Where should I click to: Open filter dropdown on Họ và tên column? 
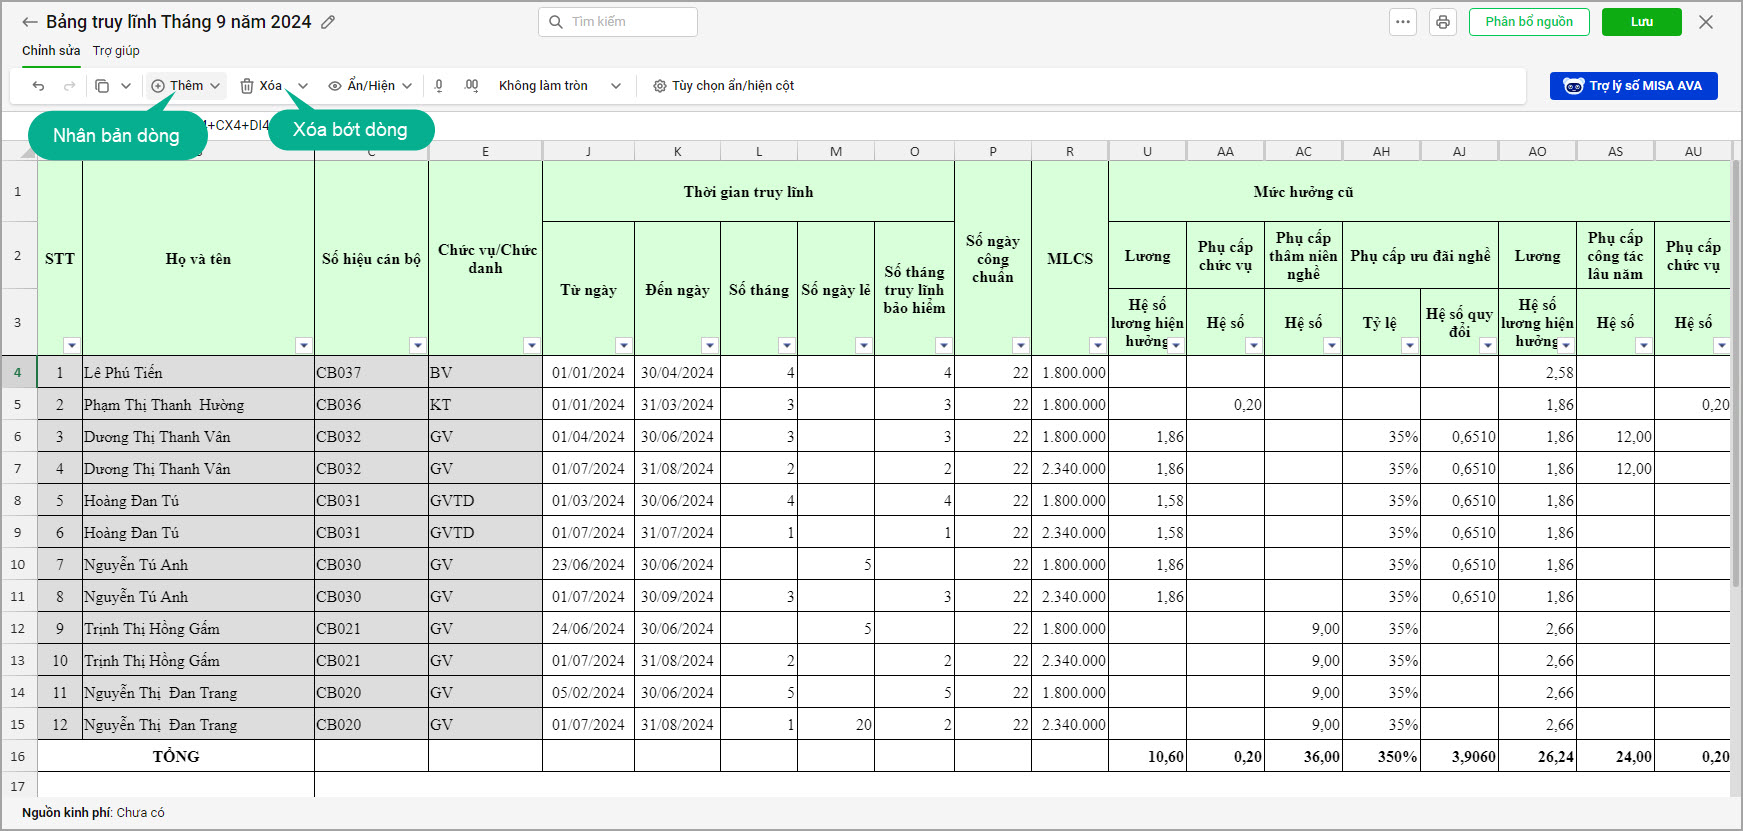(303, 346)
